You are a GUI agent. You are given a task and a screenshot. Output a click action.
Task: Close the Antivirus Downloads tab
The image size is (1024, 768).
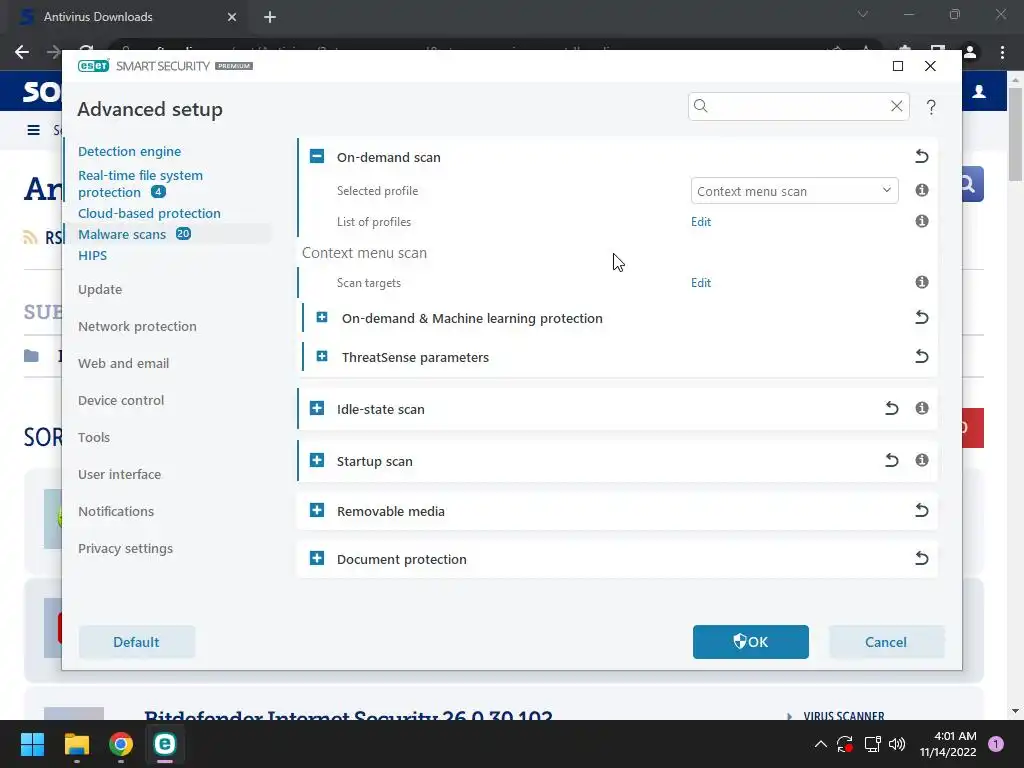tap(231, 17)
